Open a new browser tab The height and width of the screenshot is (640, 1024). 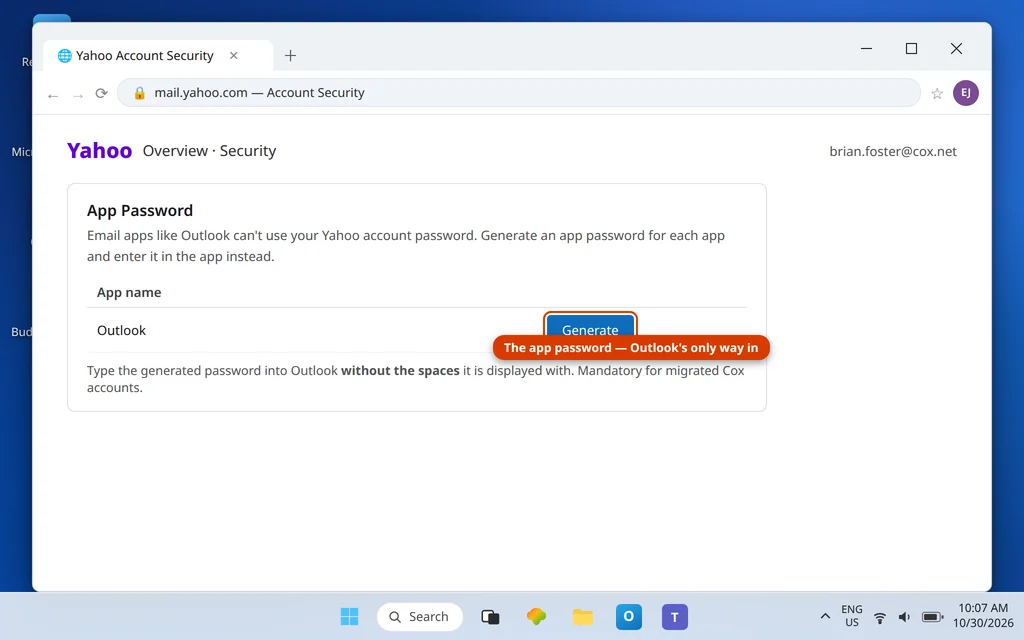[x=291, y=56]
